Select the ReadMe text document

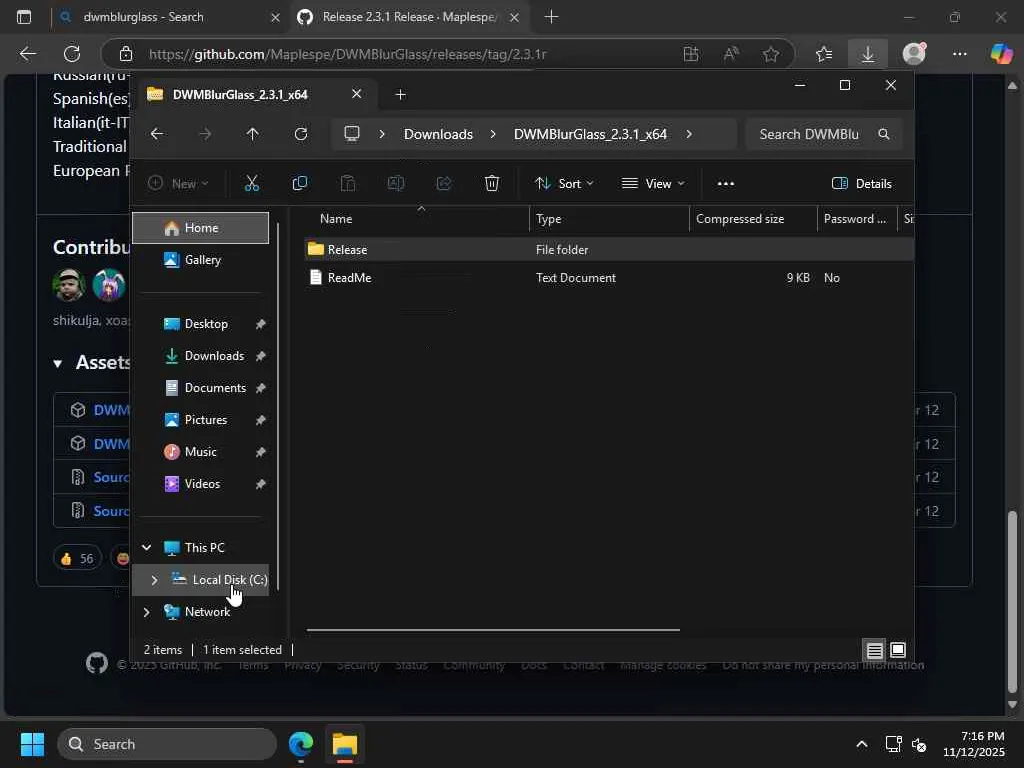point(609,278)
